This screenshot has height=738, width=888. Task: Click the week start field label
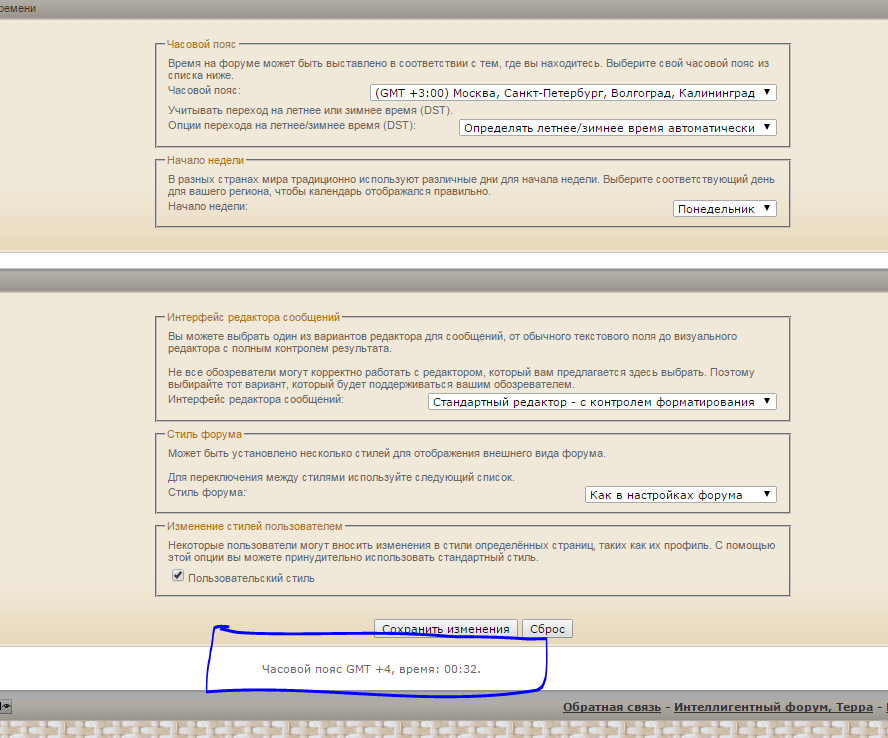(208, 206)
